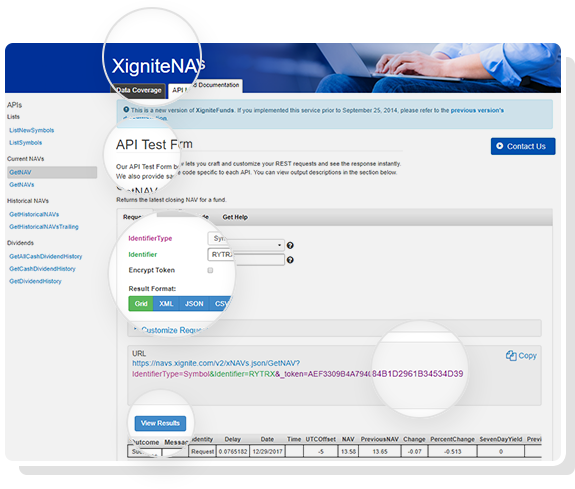Select CSV result format
Viewport: 575px width, 489px height.
pos(221,304)
